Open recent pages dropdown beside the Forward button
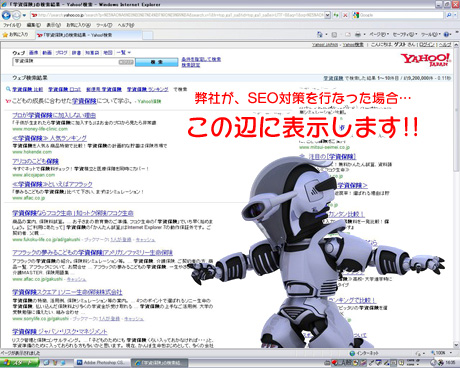 [x=24, y=15]
